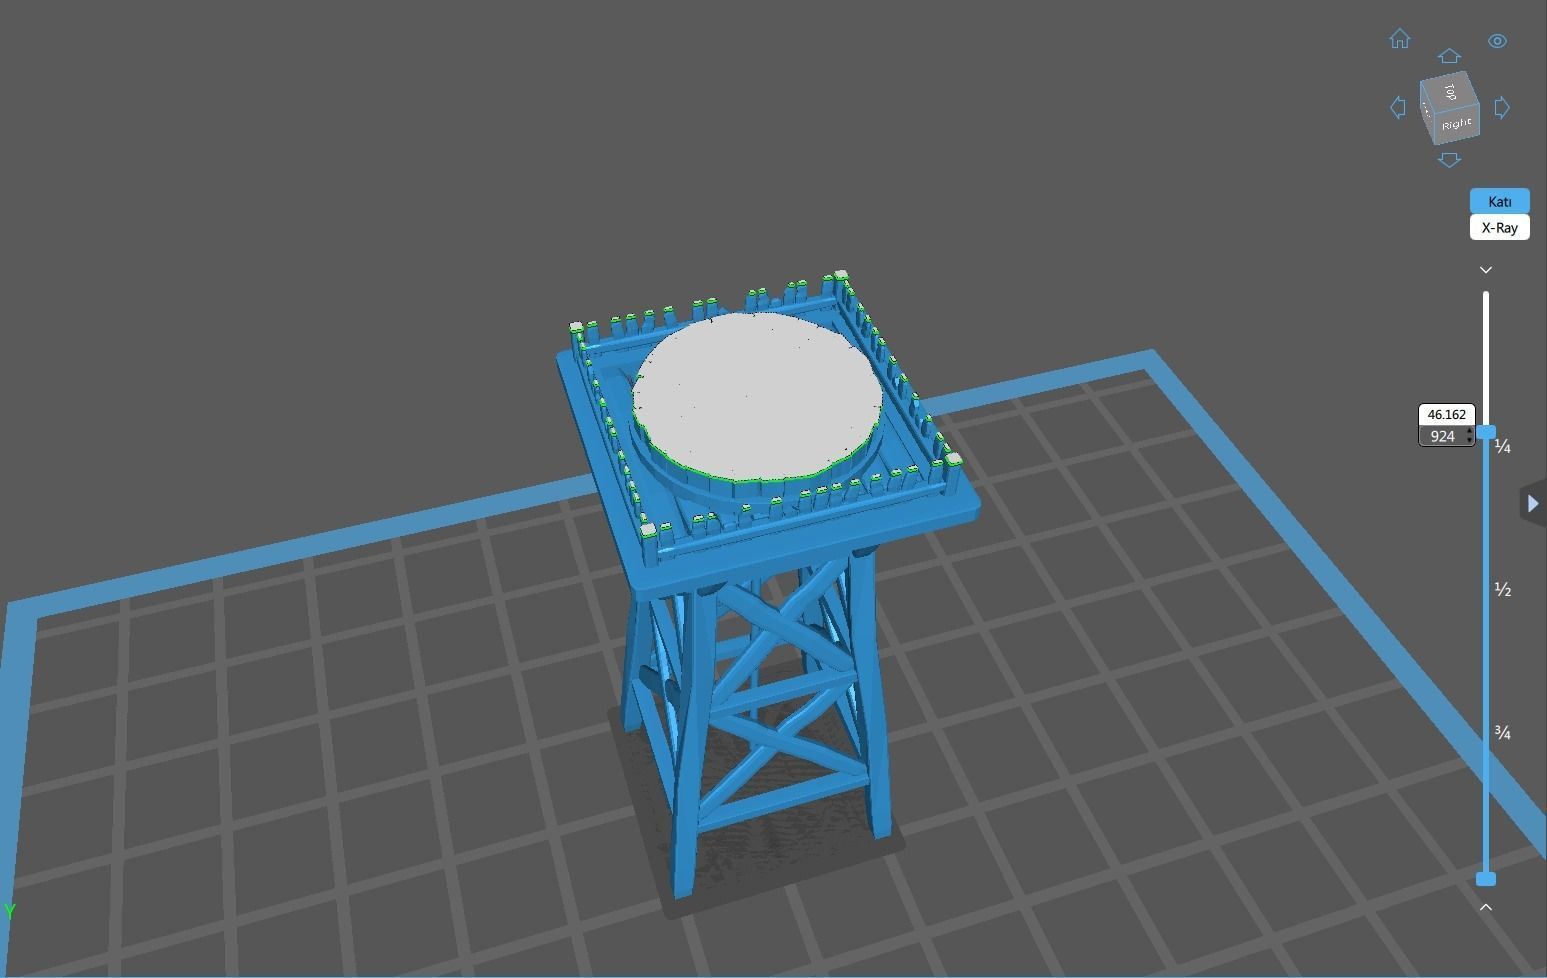Click the gray sliced circular top surface

pos(757,396)
